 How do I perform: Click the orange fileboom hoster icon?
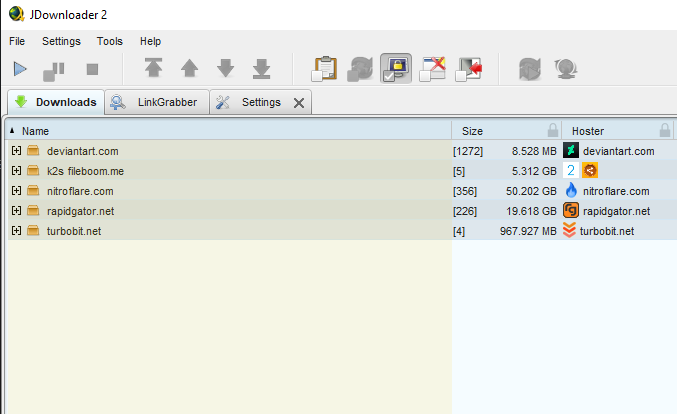(590, 171)
